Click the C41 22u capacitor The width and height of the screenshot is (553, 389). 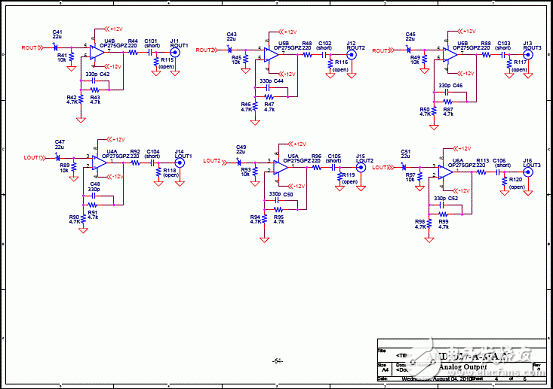55,47
